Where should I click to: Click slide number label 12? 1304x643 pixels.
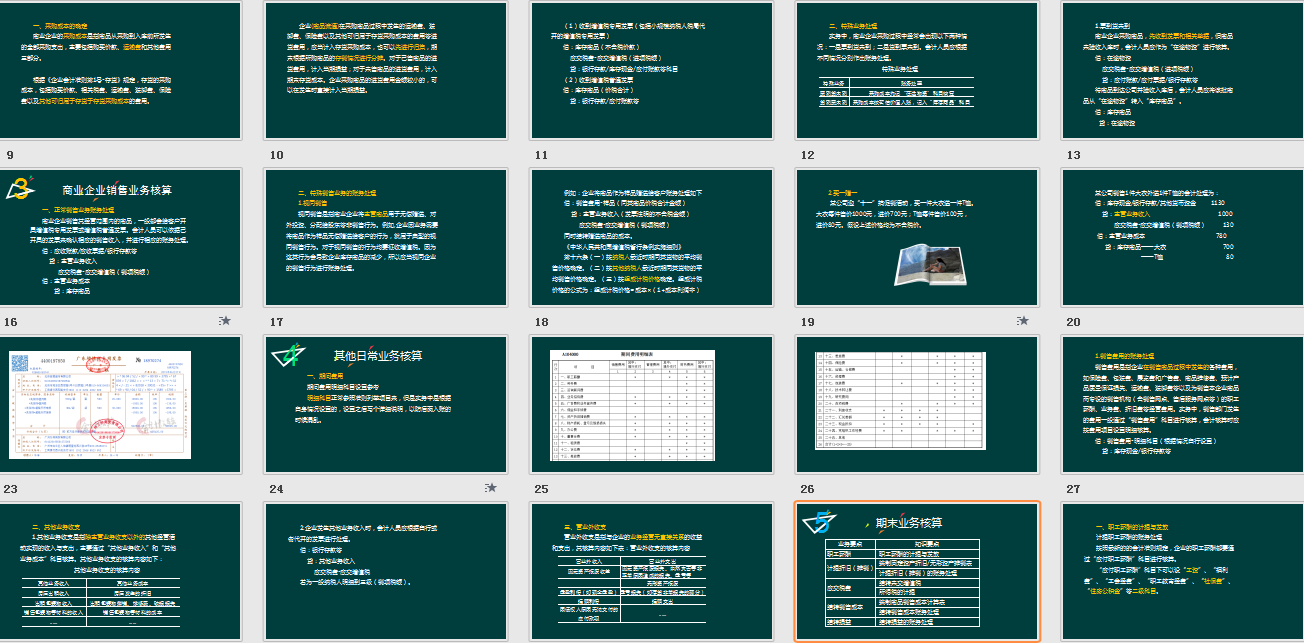tap(807, 155)
